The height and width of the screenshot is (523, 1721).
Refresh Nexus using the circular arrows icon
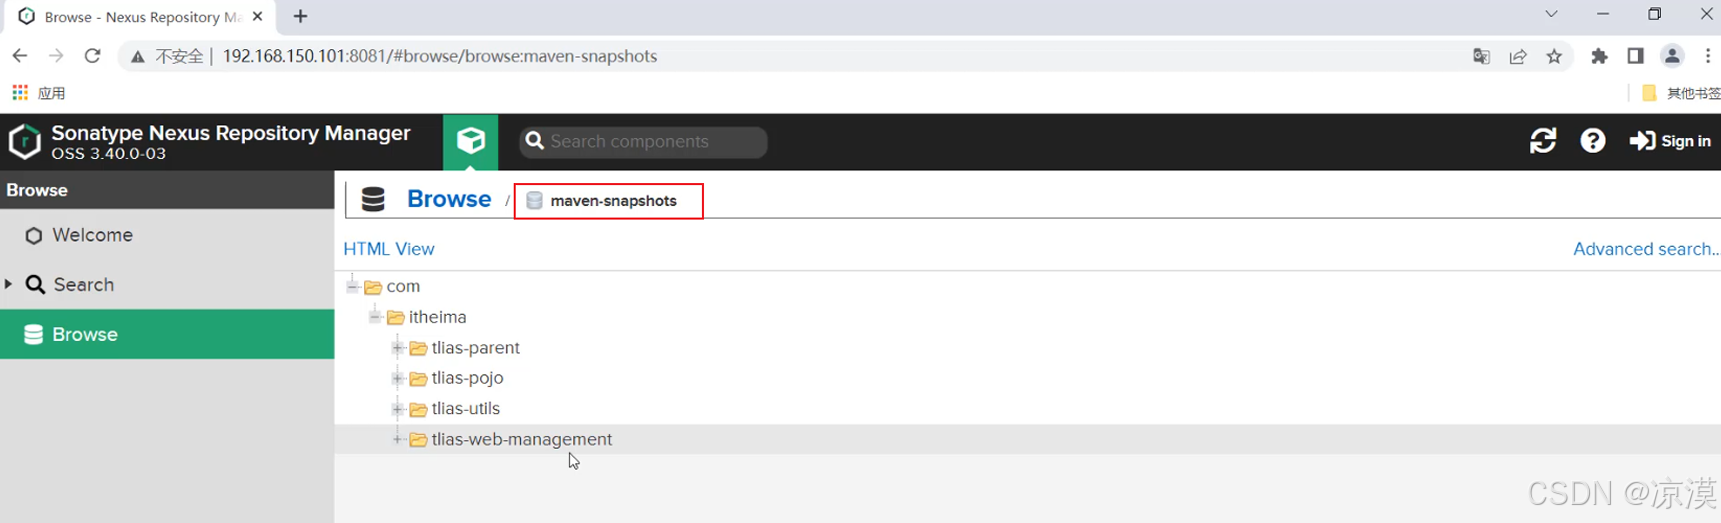[1543, 141]
